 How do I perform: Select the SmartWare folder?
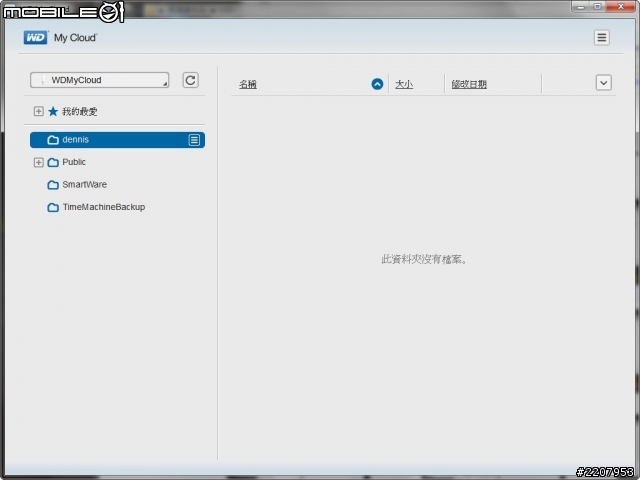pyautogui.click(x=84, y=184)
